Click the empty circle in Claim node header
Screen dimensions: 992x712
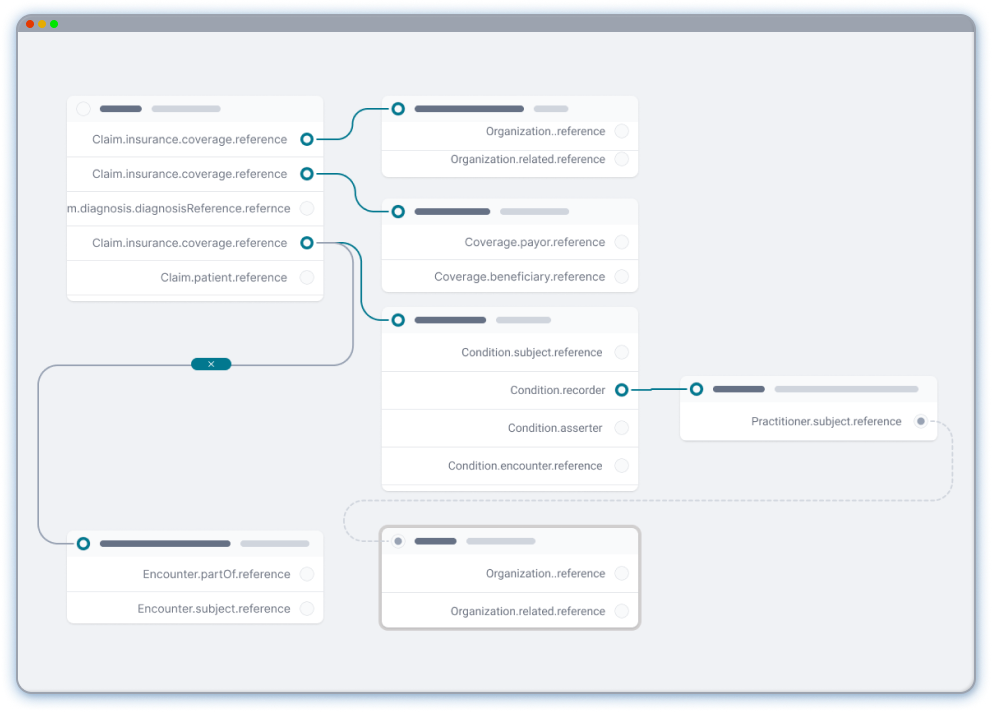pos(84,109)
